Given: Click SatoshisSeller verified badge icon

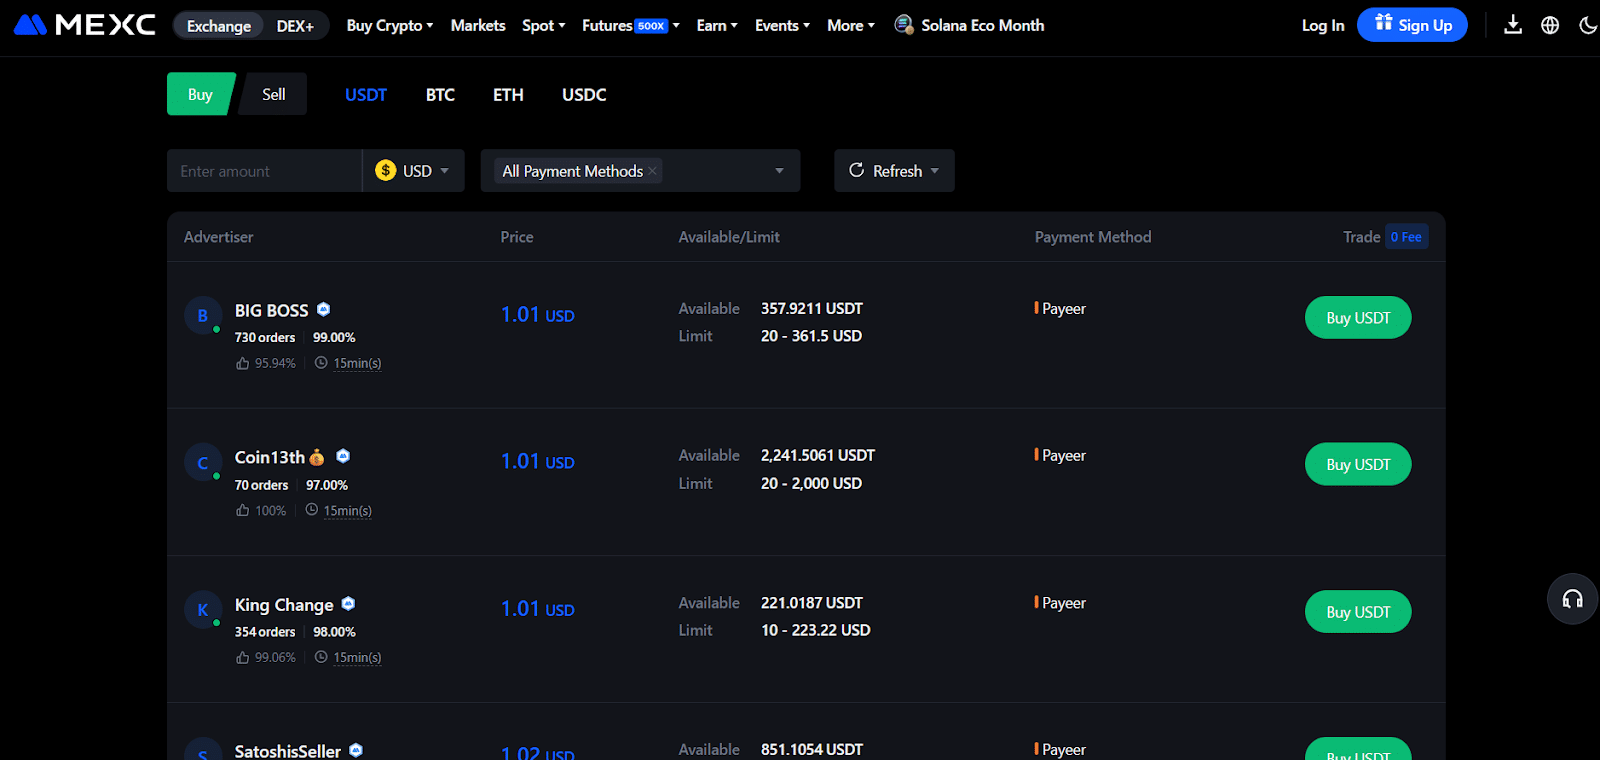Looking at the screenshot, I should point(356,750).
